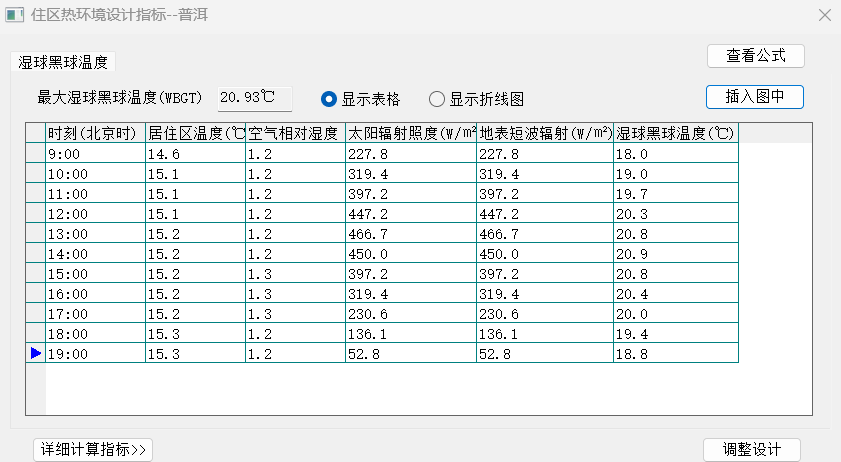Image resolution: width=841 pixels, height=462 pixels.
Task: Click the 时刻(北京时) column header
Action: pos(95,133)
